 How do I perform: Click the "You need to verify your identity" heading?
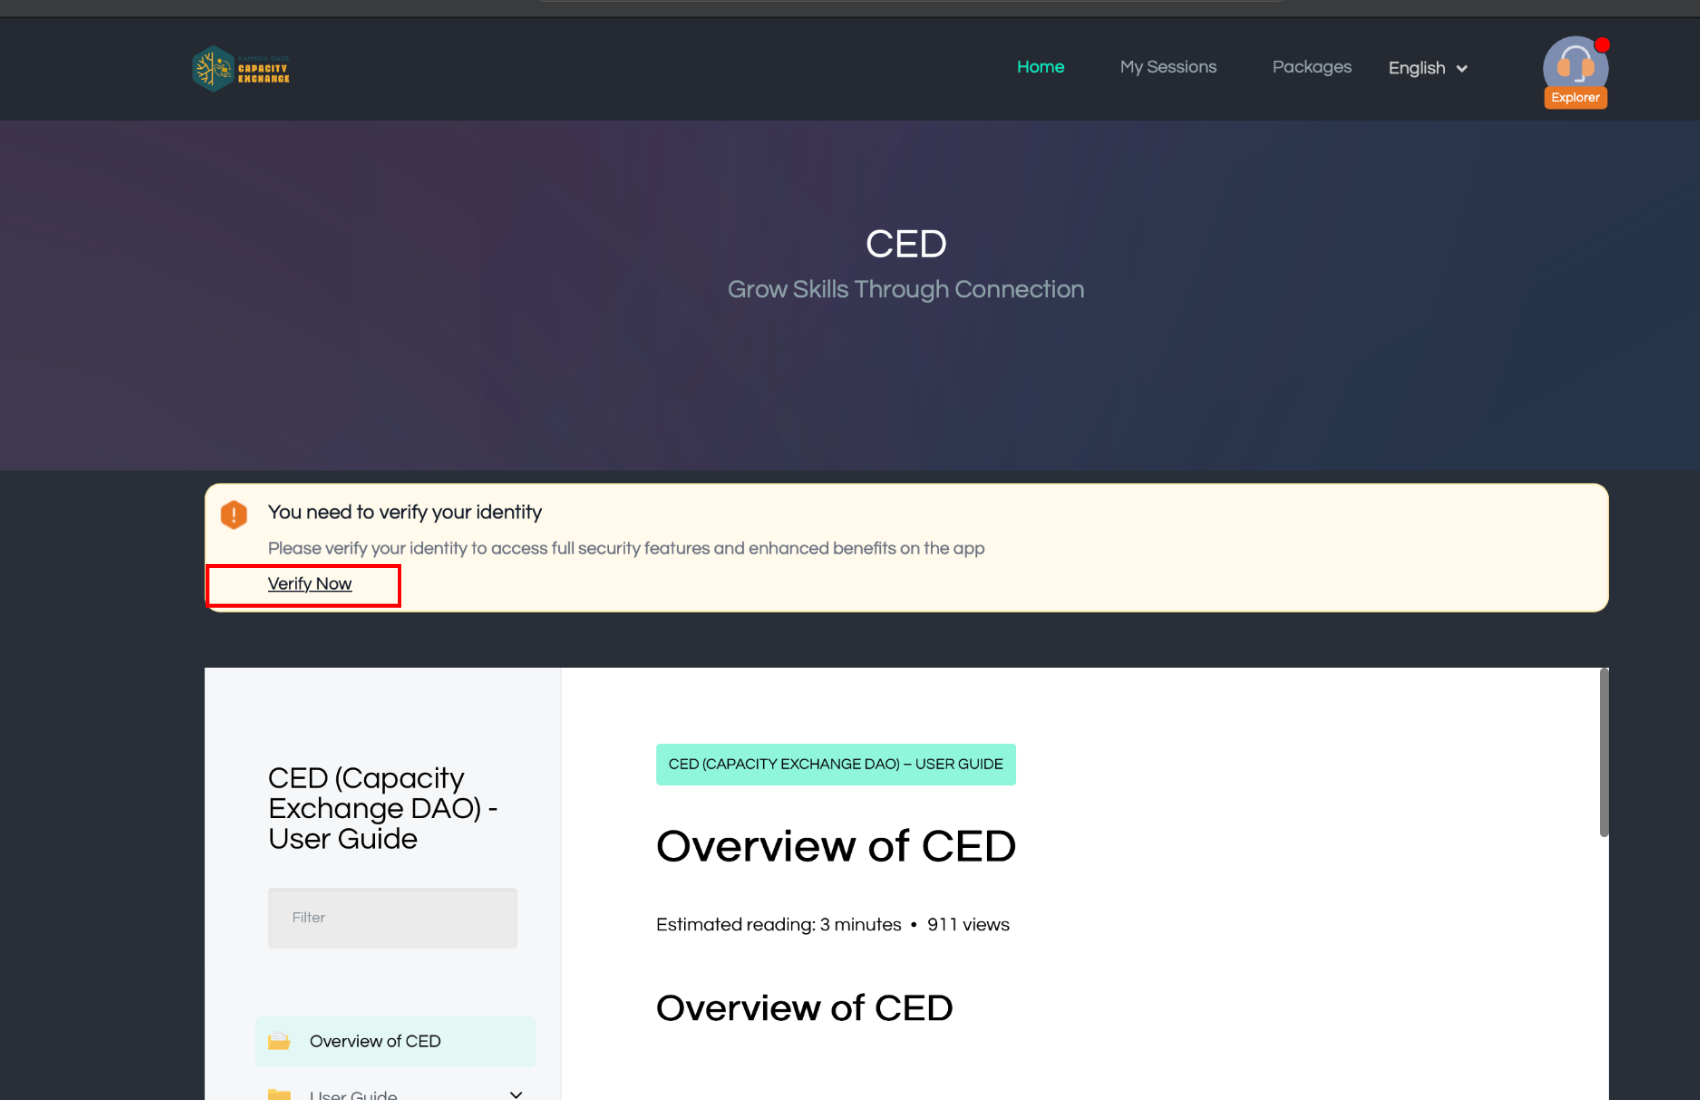405,512
